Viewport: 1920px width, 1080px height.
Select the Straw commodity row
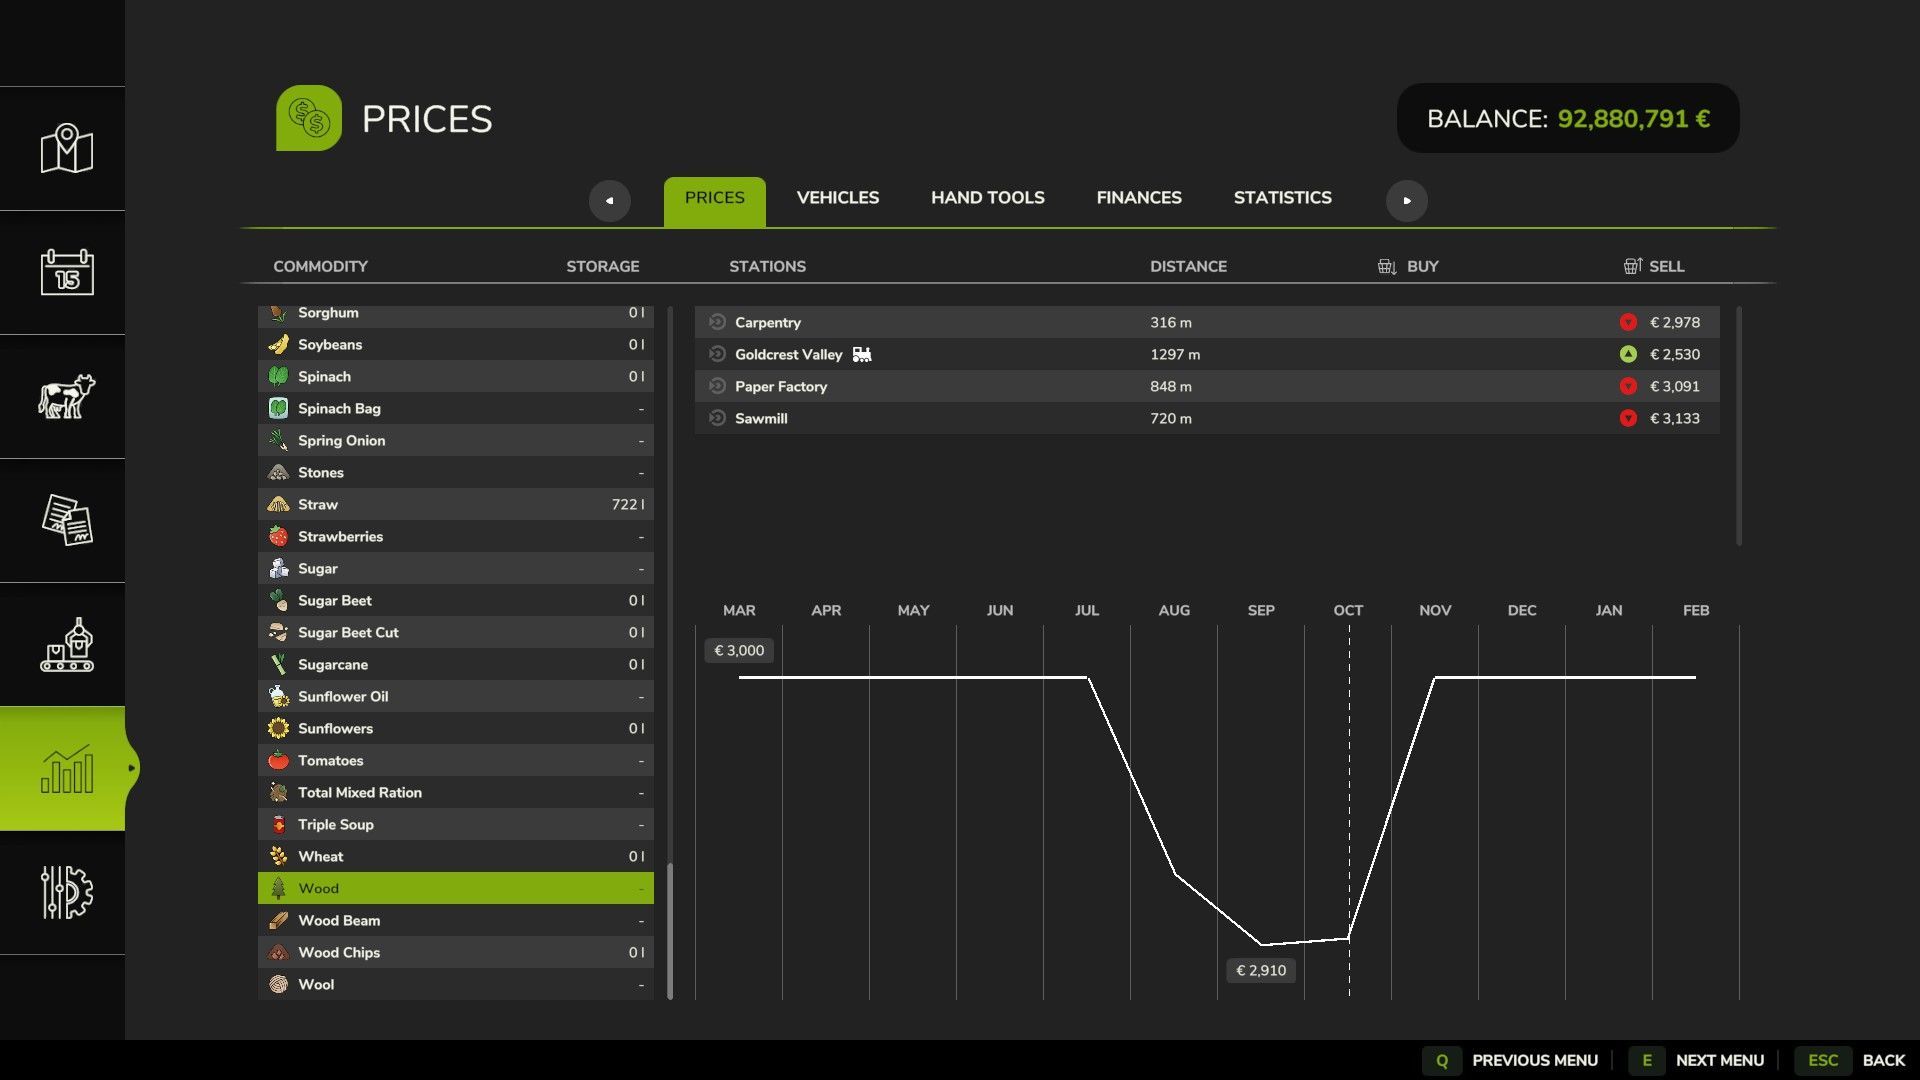coord(455,504)
